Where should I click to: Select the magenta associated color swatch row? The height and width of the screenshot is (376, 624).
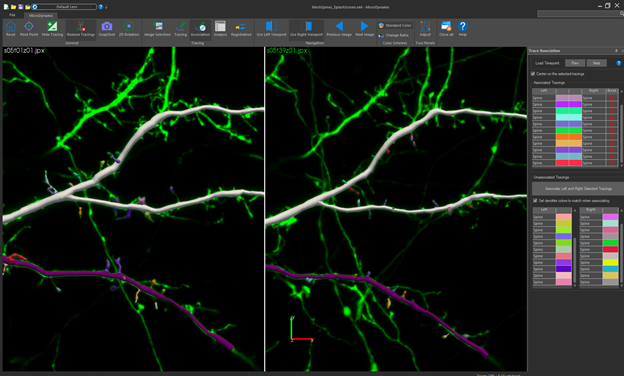569,104
